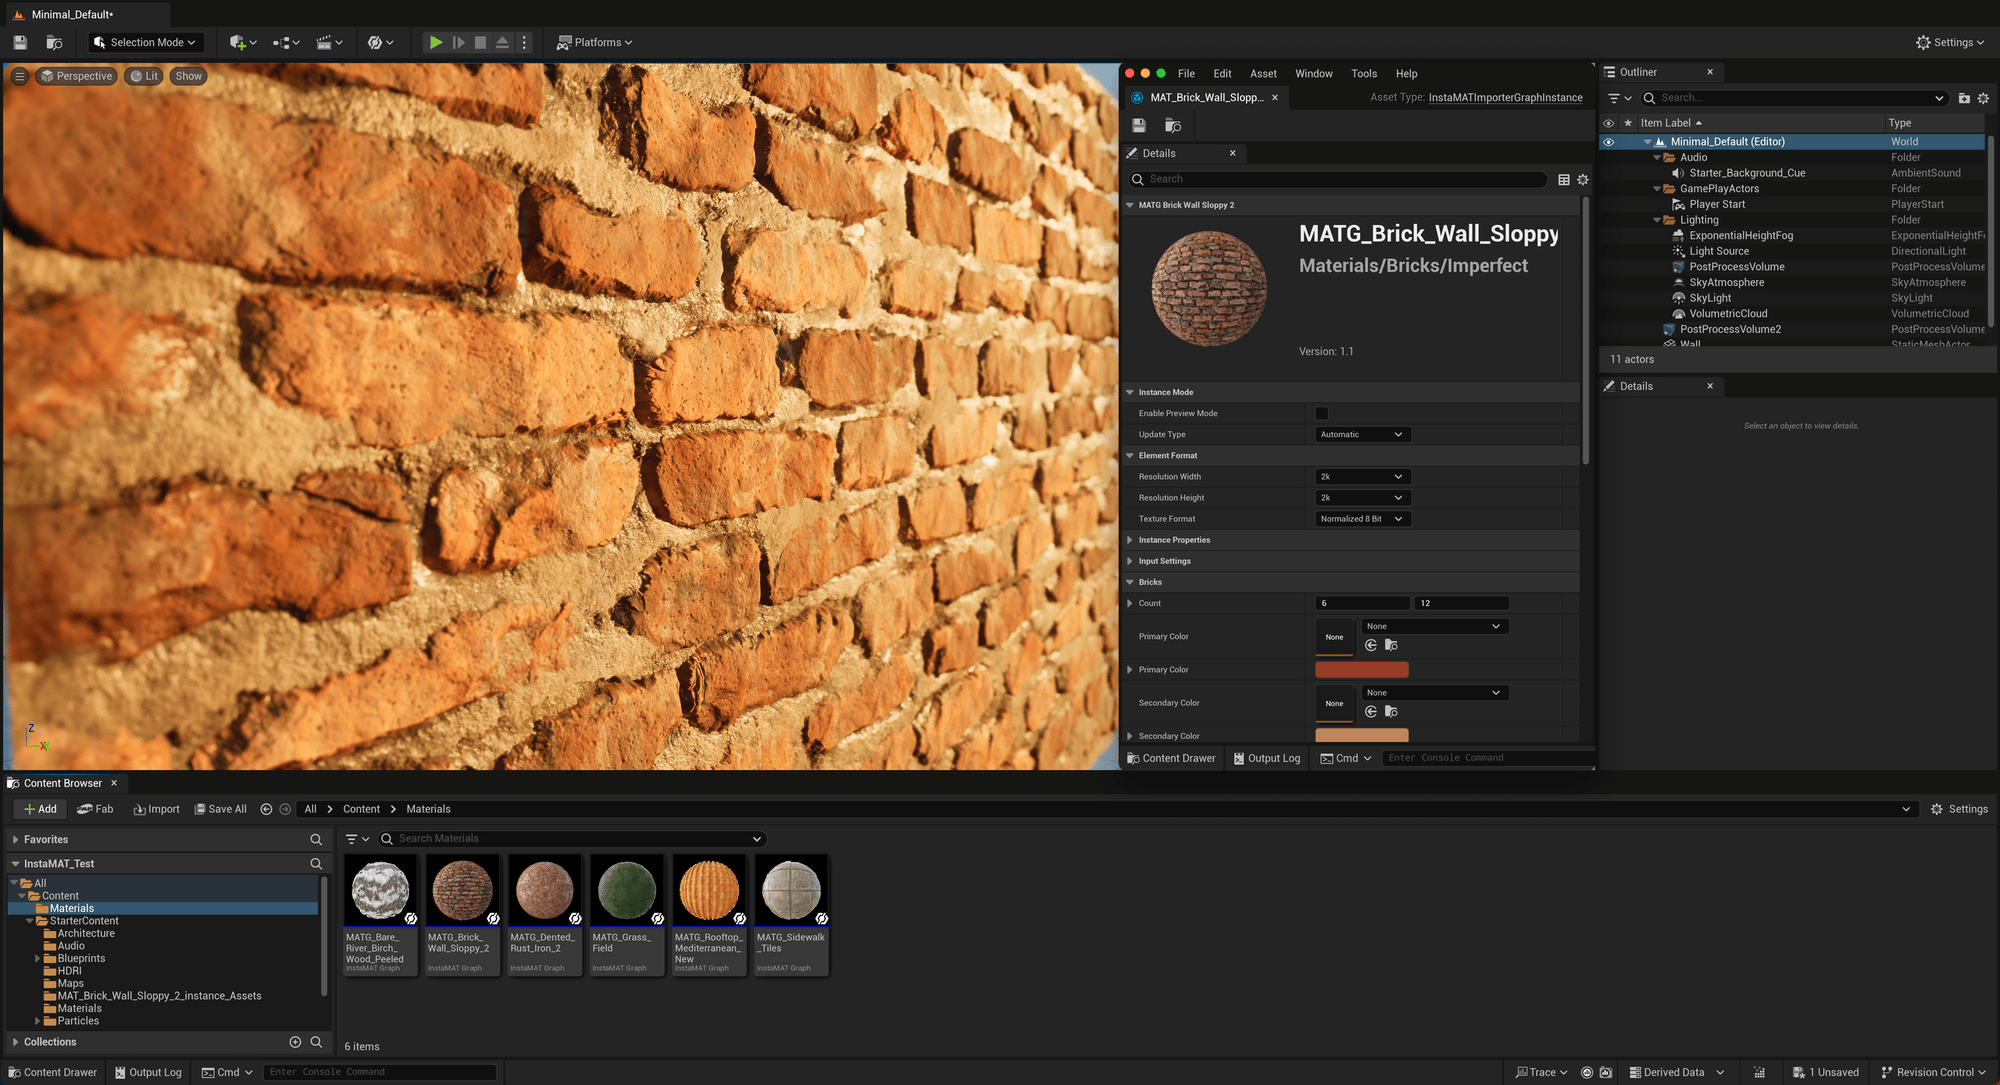Viewport: 2000px width, 1085px height.
Task: Open the Help menu
Action: pyautogui.click(x=1406, y=73)
